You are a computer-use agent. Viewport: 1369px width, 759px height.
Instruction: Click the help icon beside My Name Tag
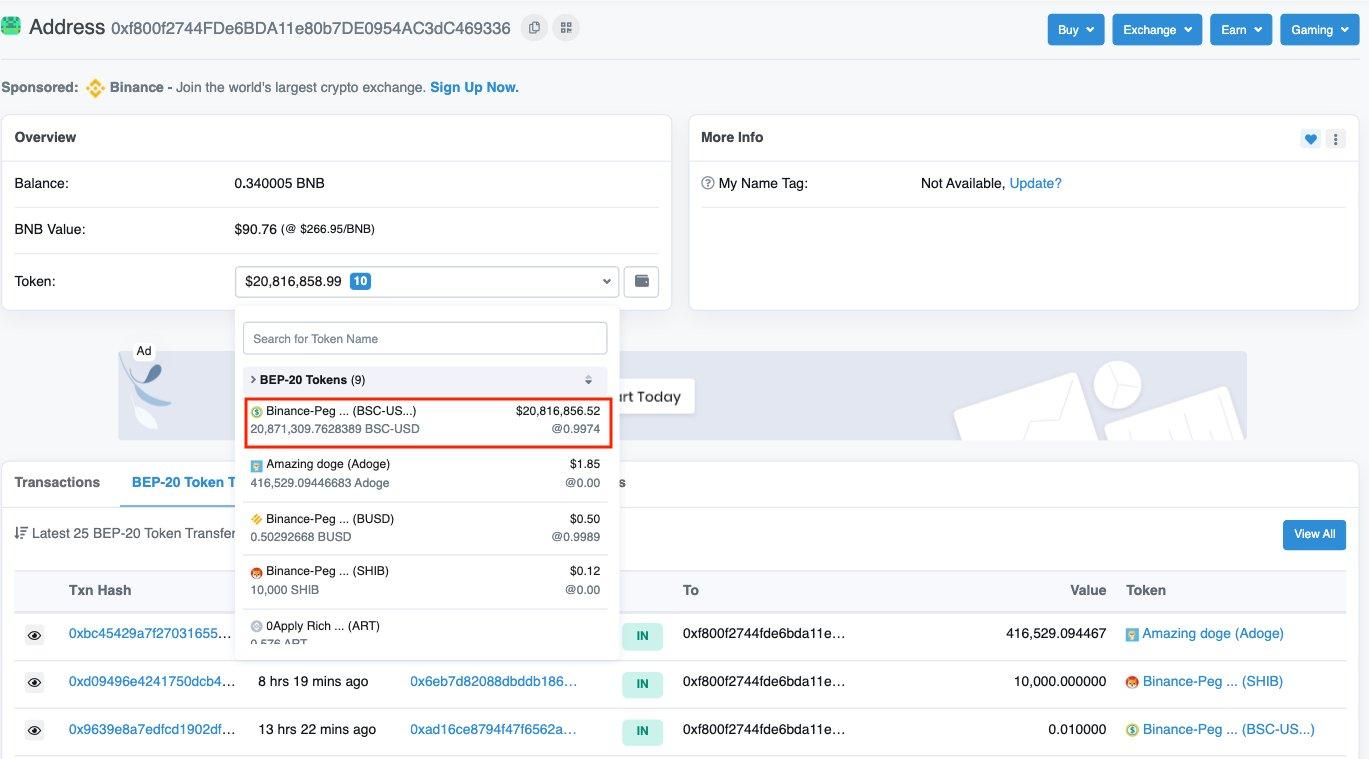(x=708, y=184)
